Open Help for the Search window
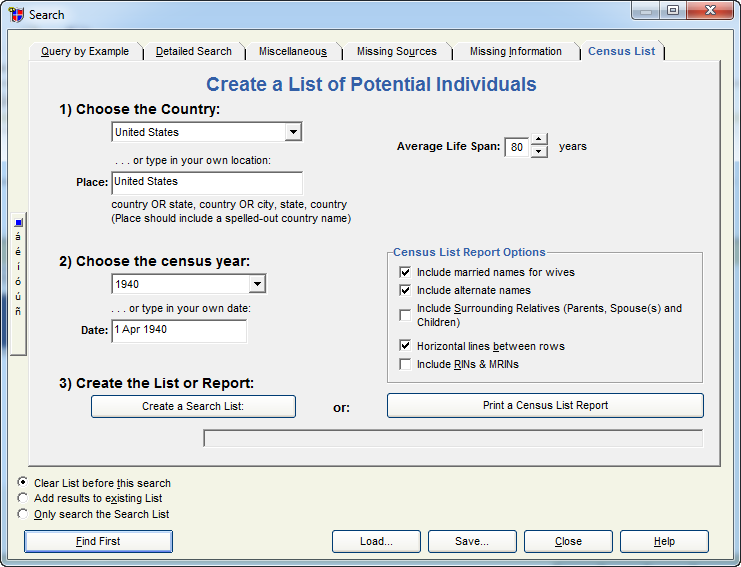 pyautogui.click(x=664, y=541)
